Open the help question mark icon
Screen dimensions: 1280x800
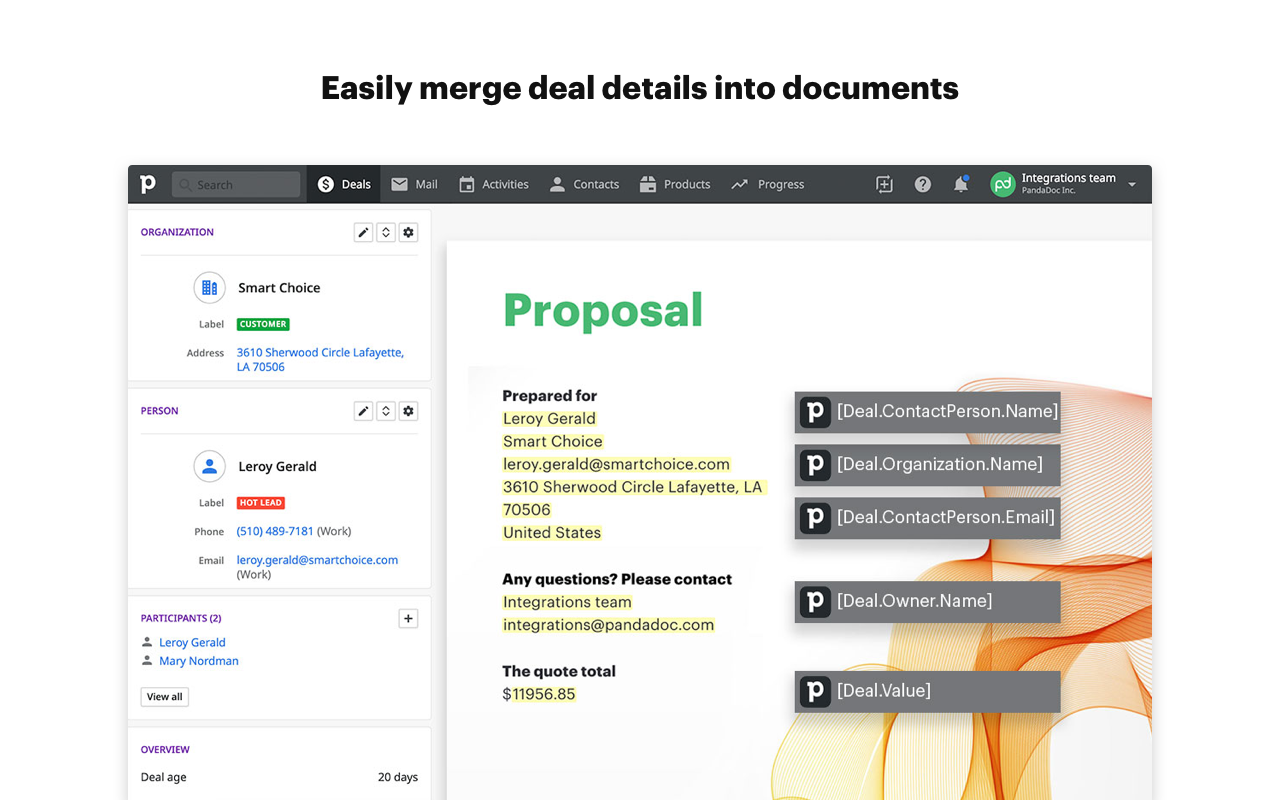tap(923, 184)
